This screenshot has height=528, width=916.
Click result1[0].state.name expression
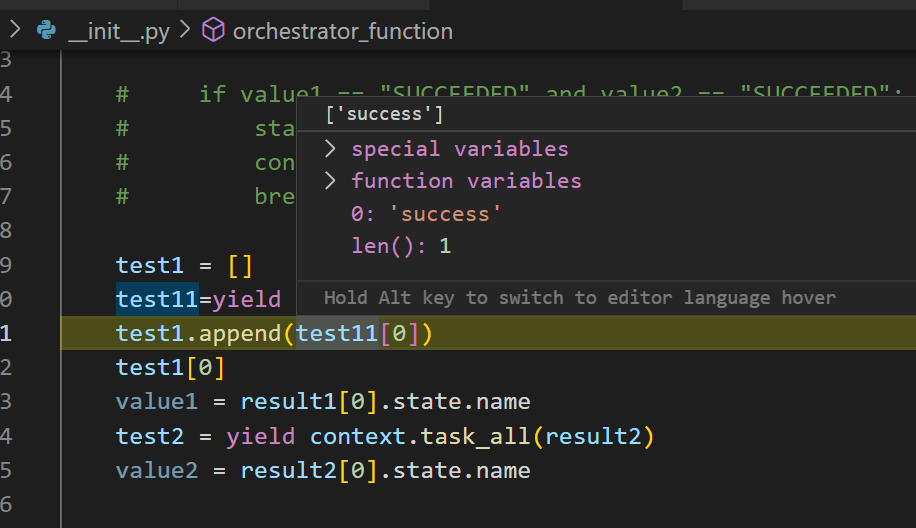[x=386, y=402]
